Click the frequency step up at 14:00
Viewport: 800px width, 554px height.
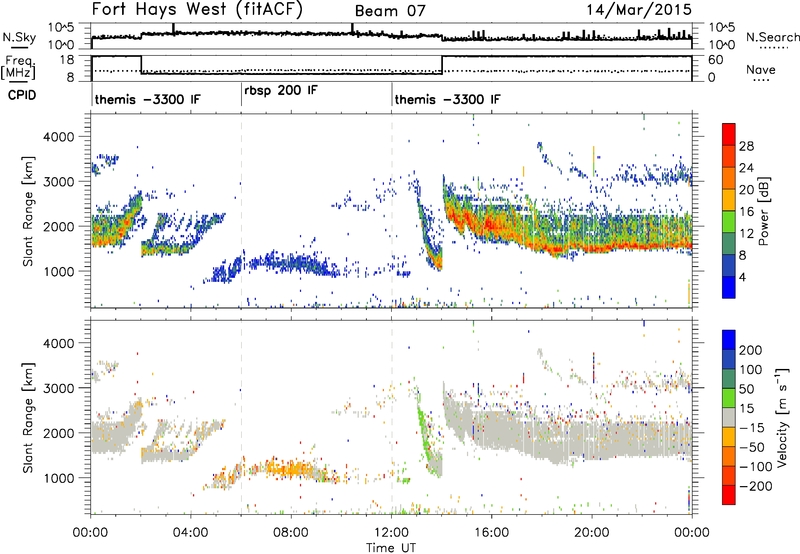click(x=442, y=65)
